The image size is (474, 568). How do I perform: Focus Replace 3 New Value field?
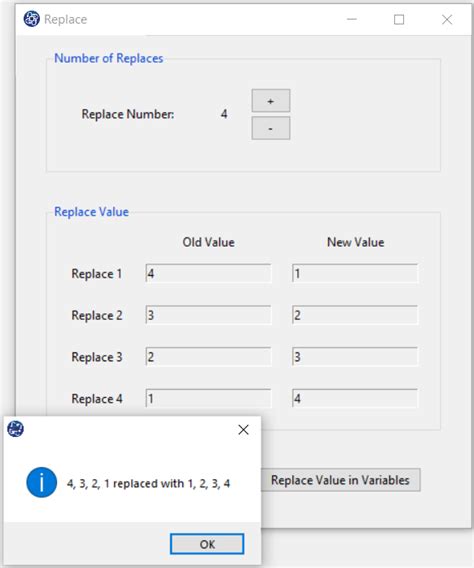click(x=355, y=357)
